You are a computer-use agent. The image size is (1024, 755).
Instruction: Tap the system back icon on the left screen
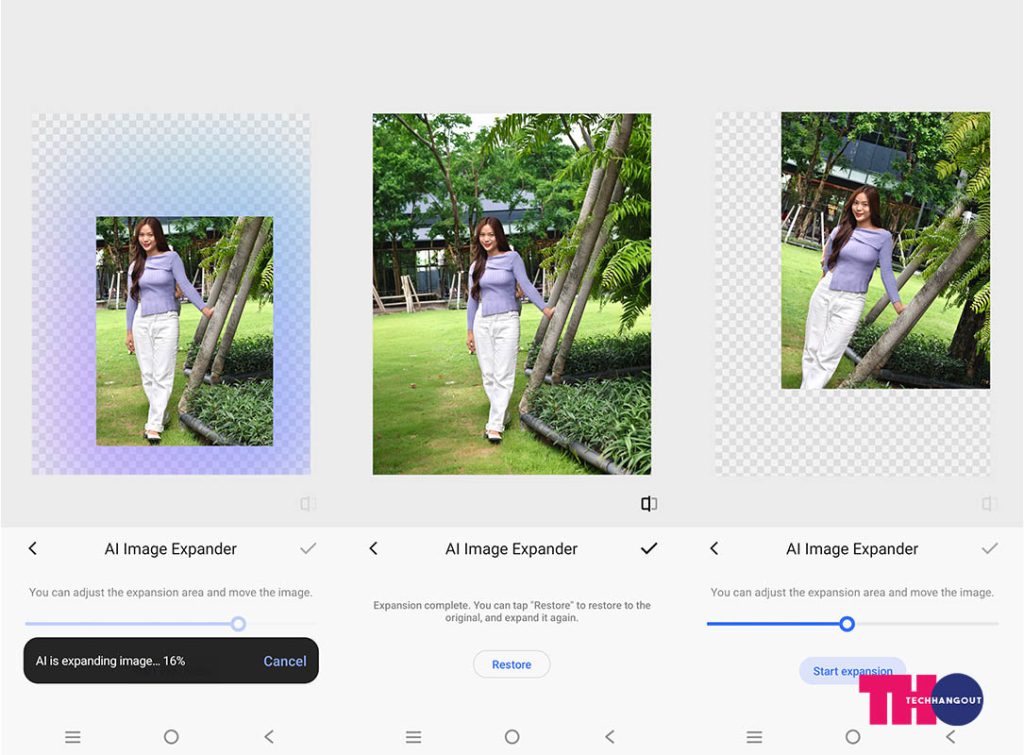[269, 737]
